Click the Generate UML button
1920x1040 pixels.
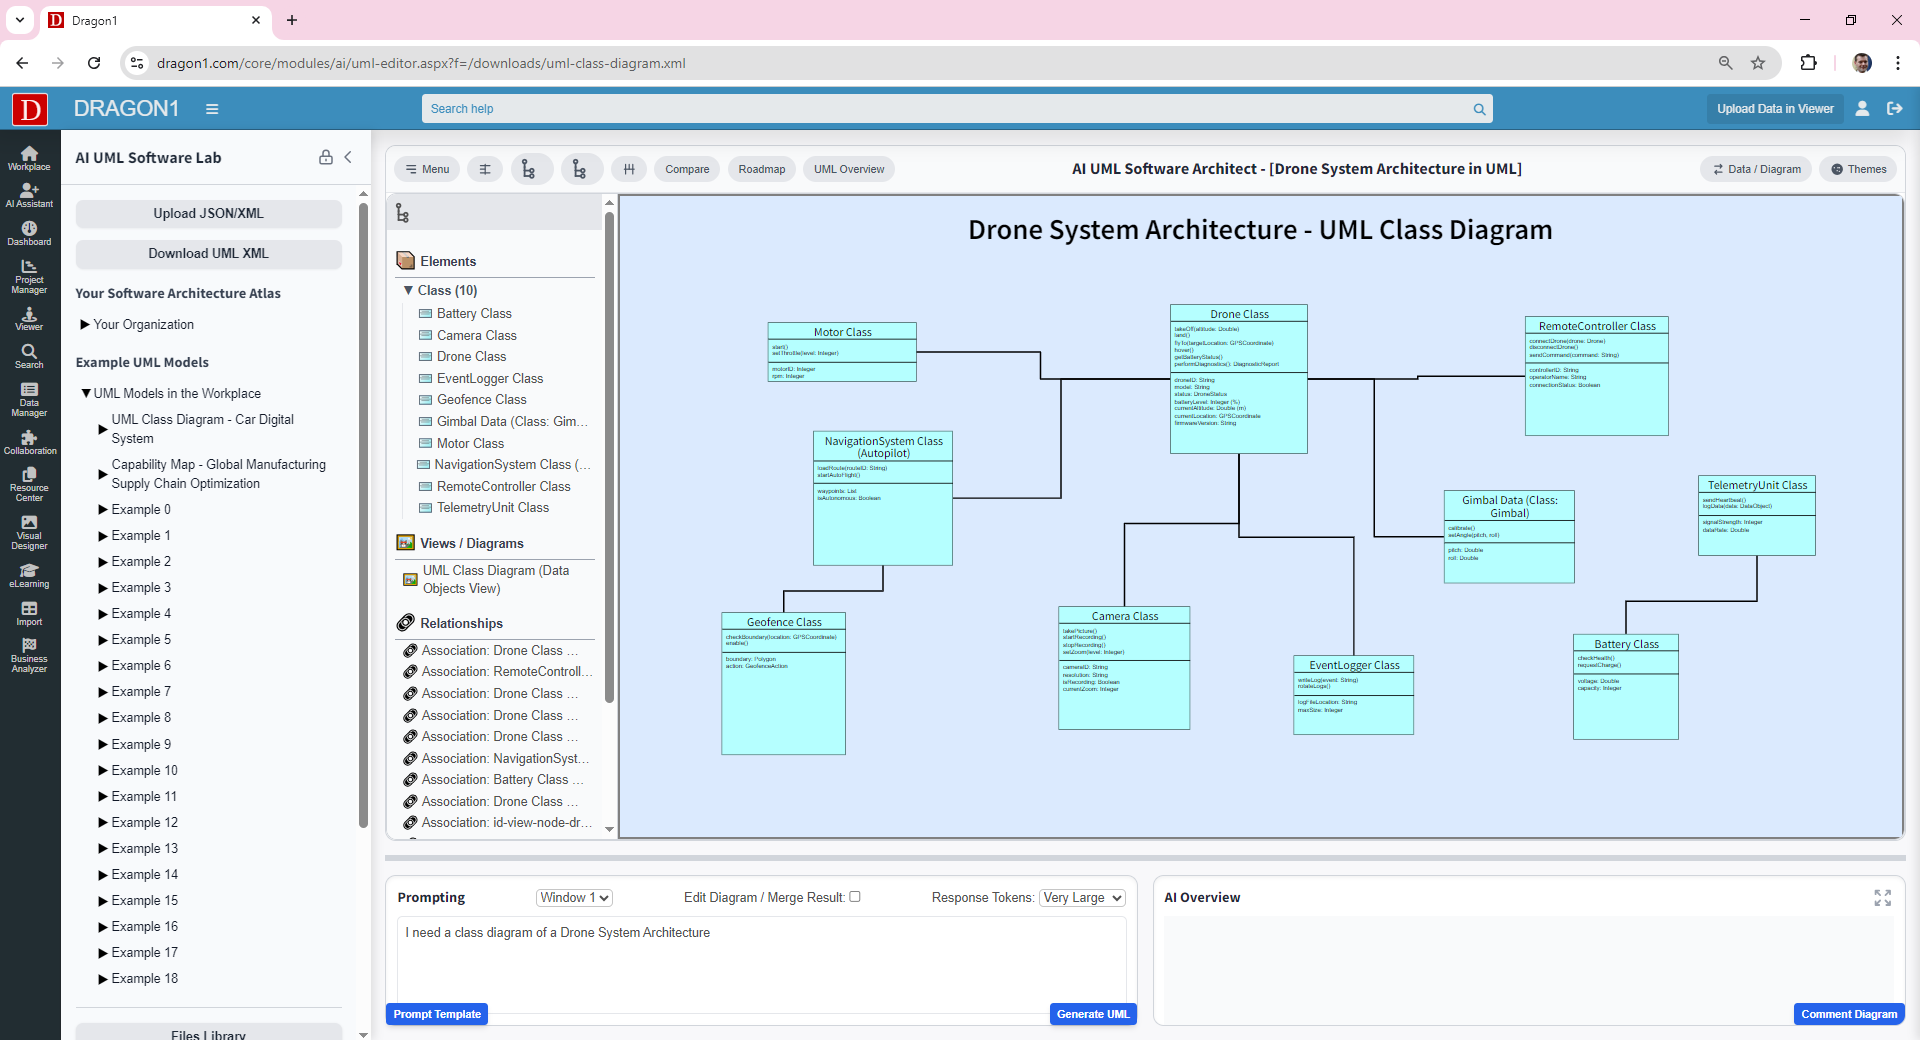click(x=1092, y=1013)
